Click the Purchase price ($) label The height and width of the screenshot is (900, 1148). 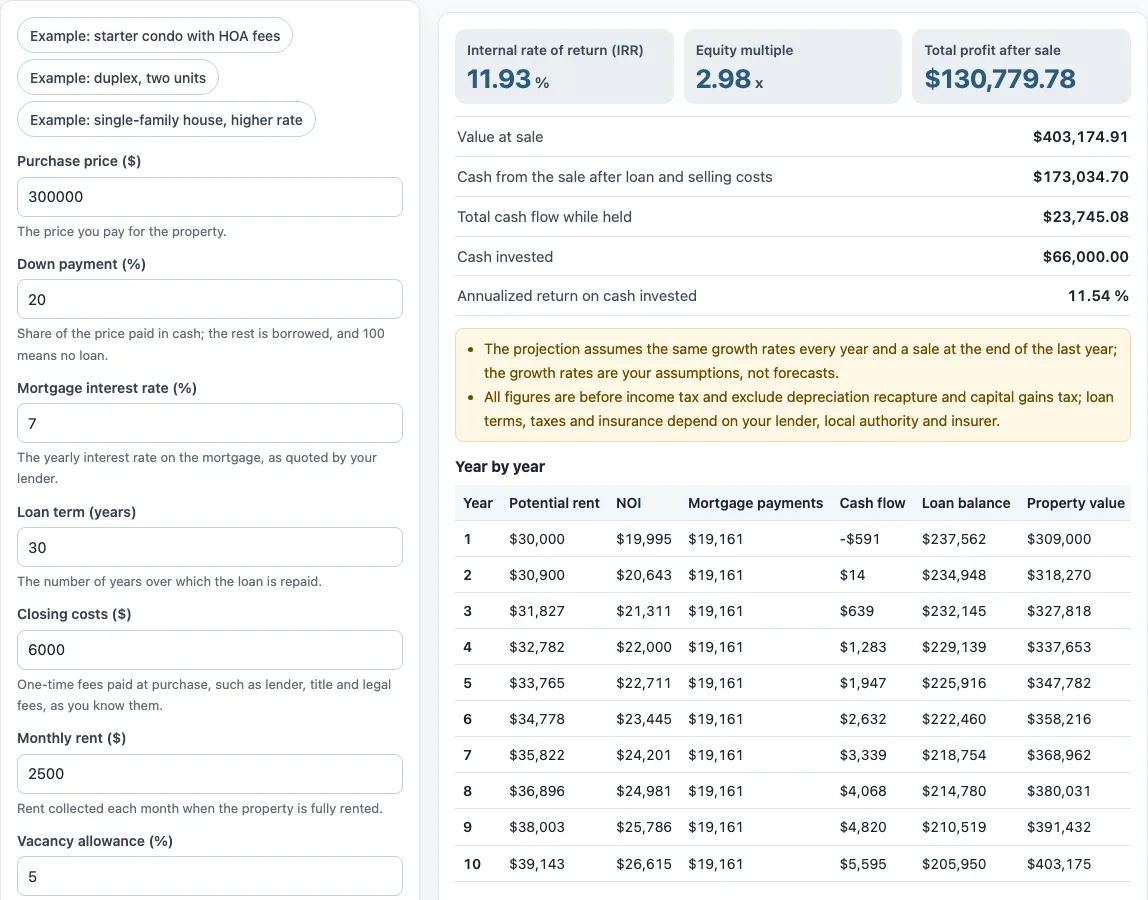coord(79,161)
